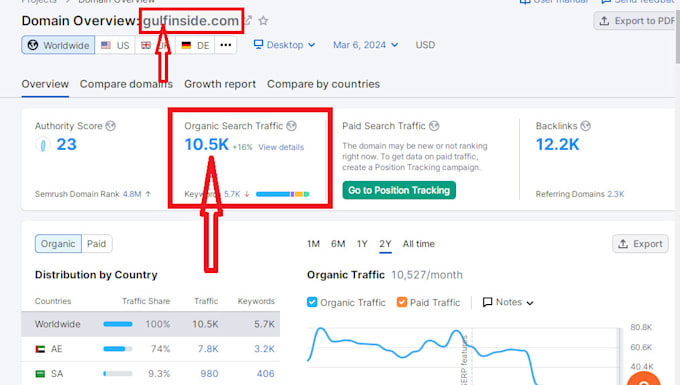Viewport: 680px width, 385px height.
Task: Click the Traffic Share column header
Action: pyautogui.click(x=146, y=301)
